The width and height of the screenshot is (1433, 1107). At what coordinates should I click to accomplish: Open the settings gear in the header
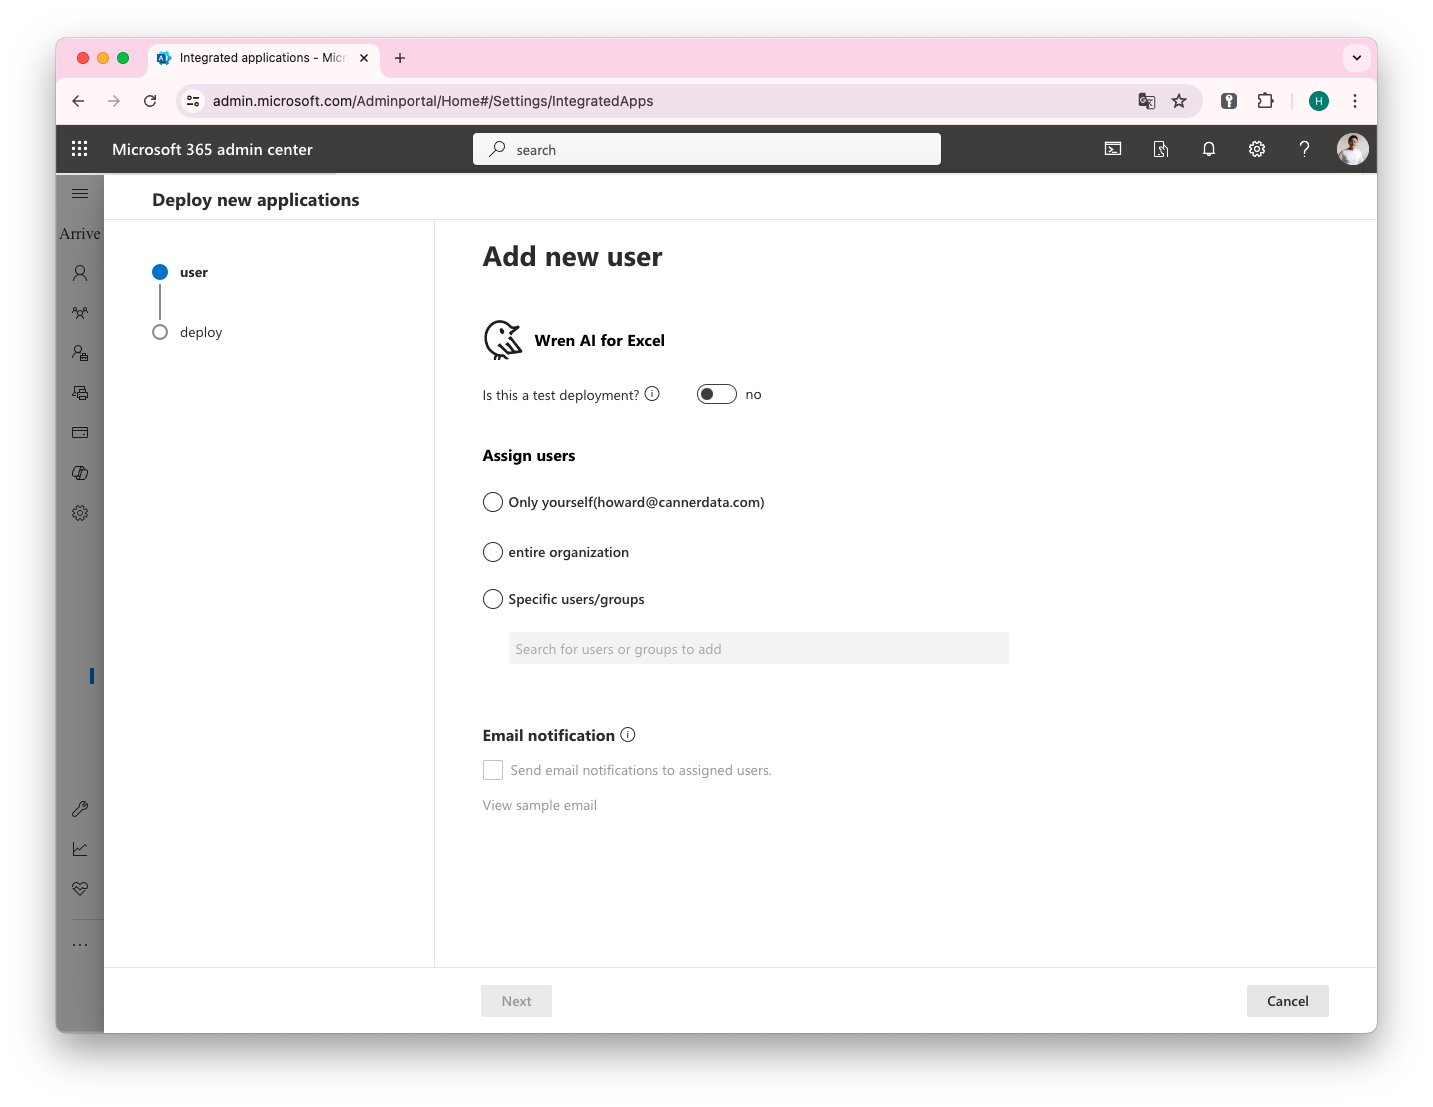pyautogui.click(x=1257, y=149)
